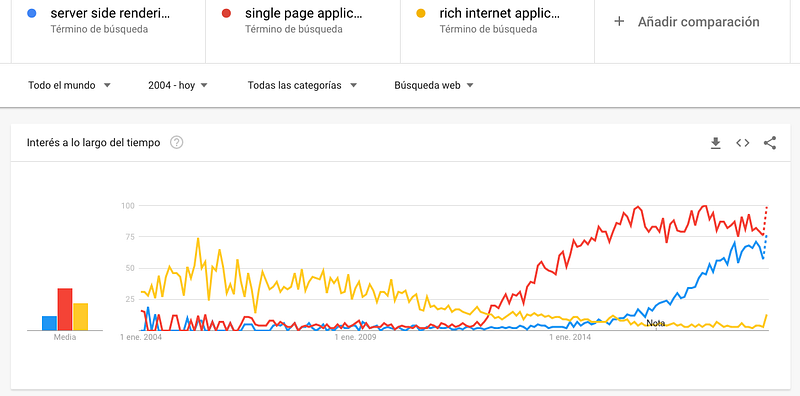Open the embed code icon
Image resolution: width=800 pixels, height=396 pixels.
742,143
